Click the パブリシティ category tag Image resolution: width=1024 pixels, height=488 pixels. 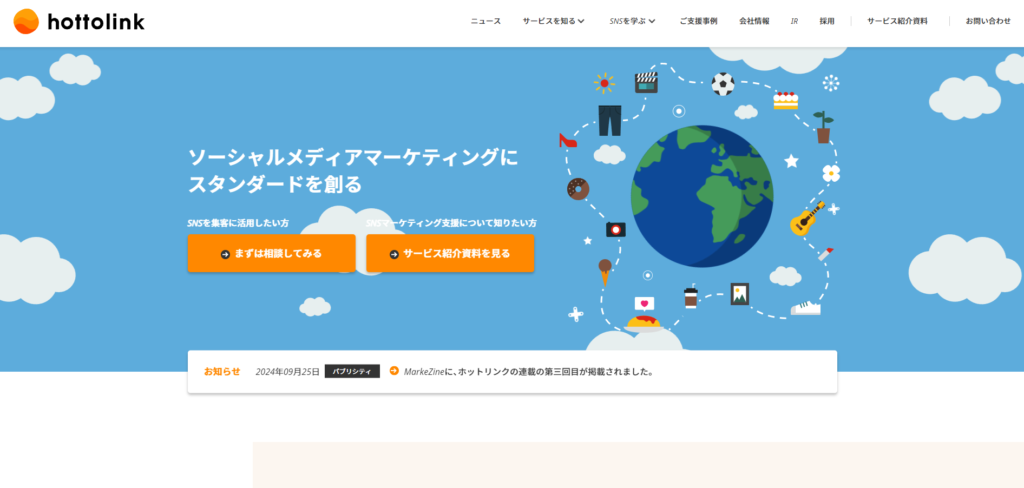352,371
